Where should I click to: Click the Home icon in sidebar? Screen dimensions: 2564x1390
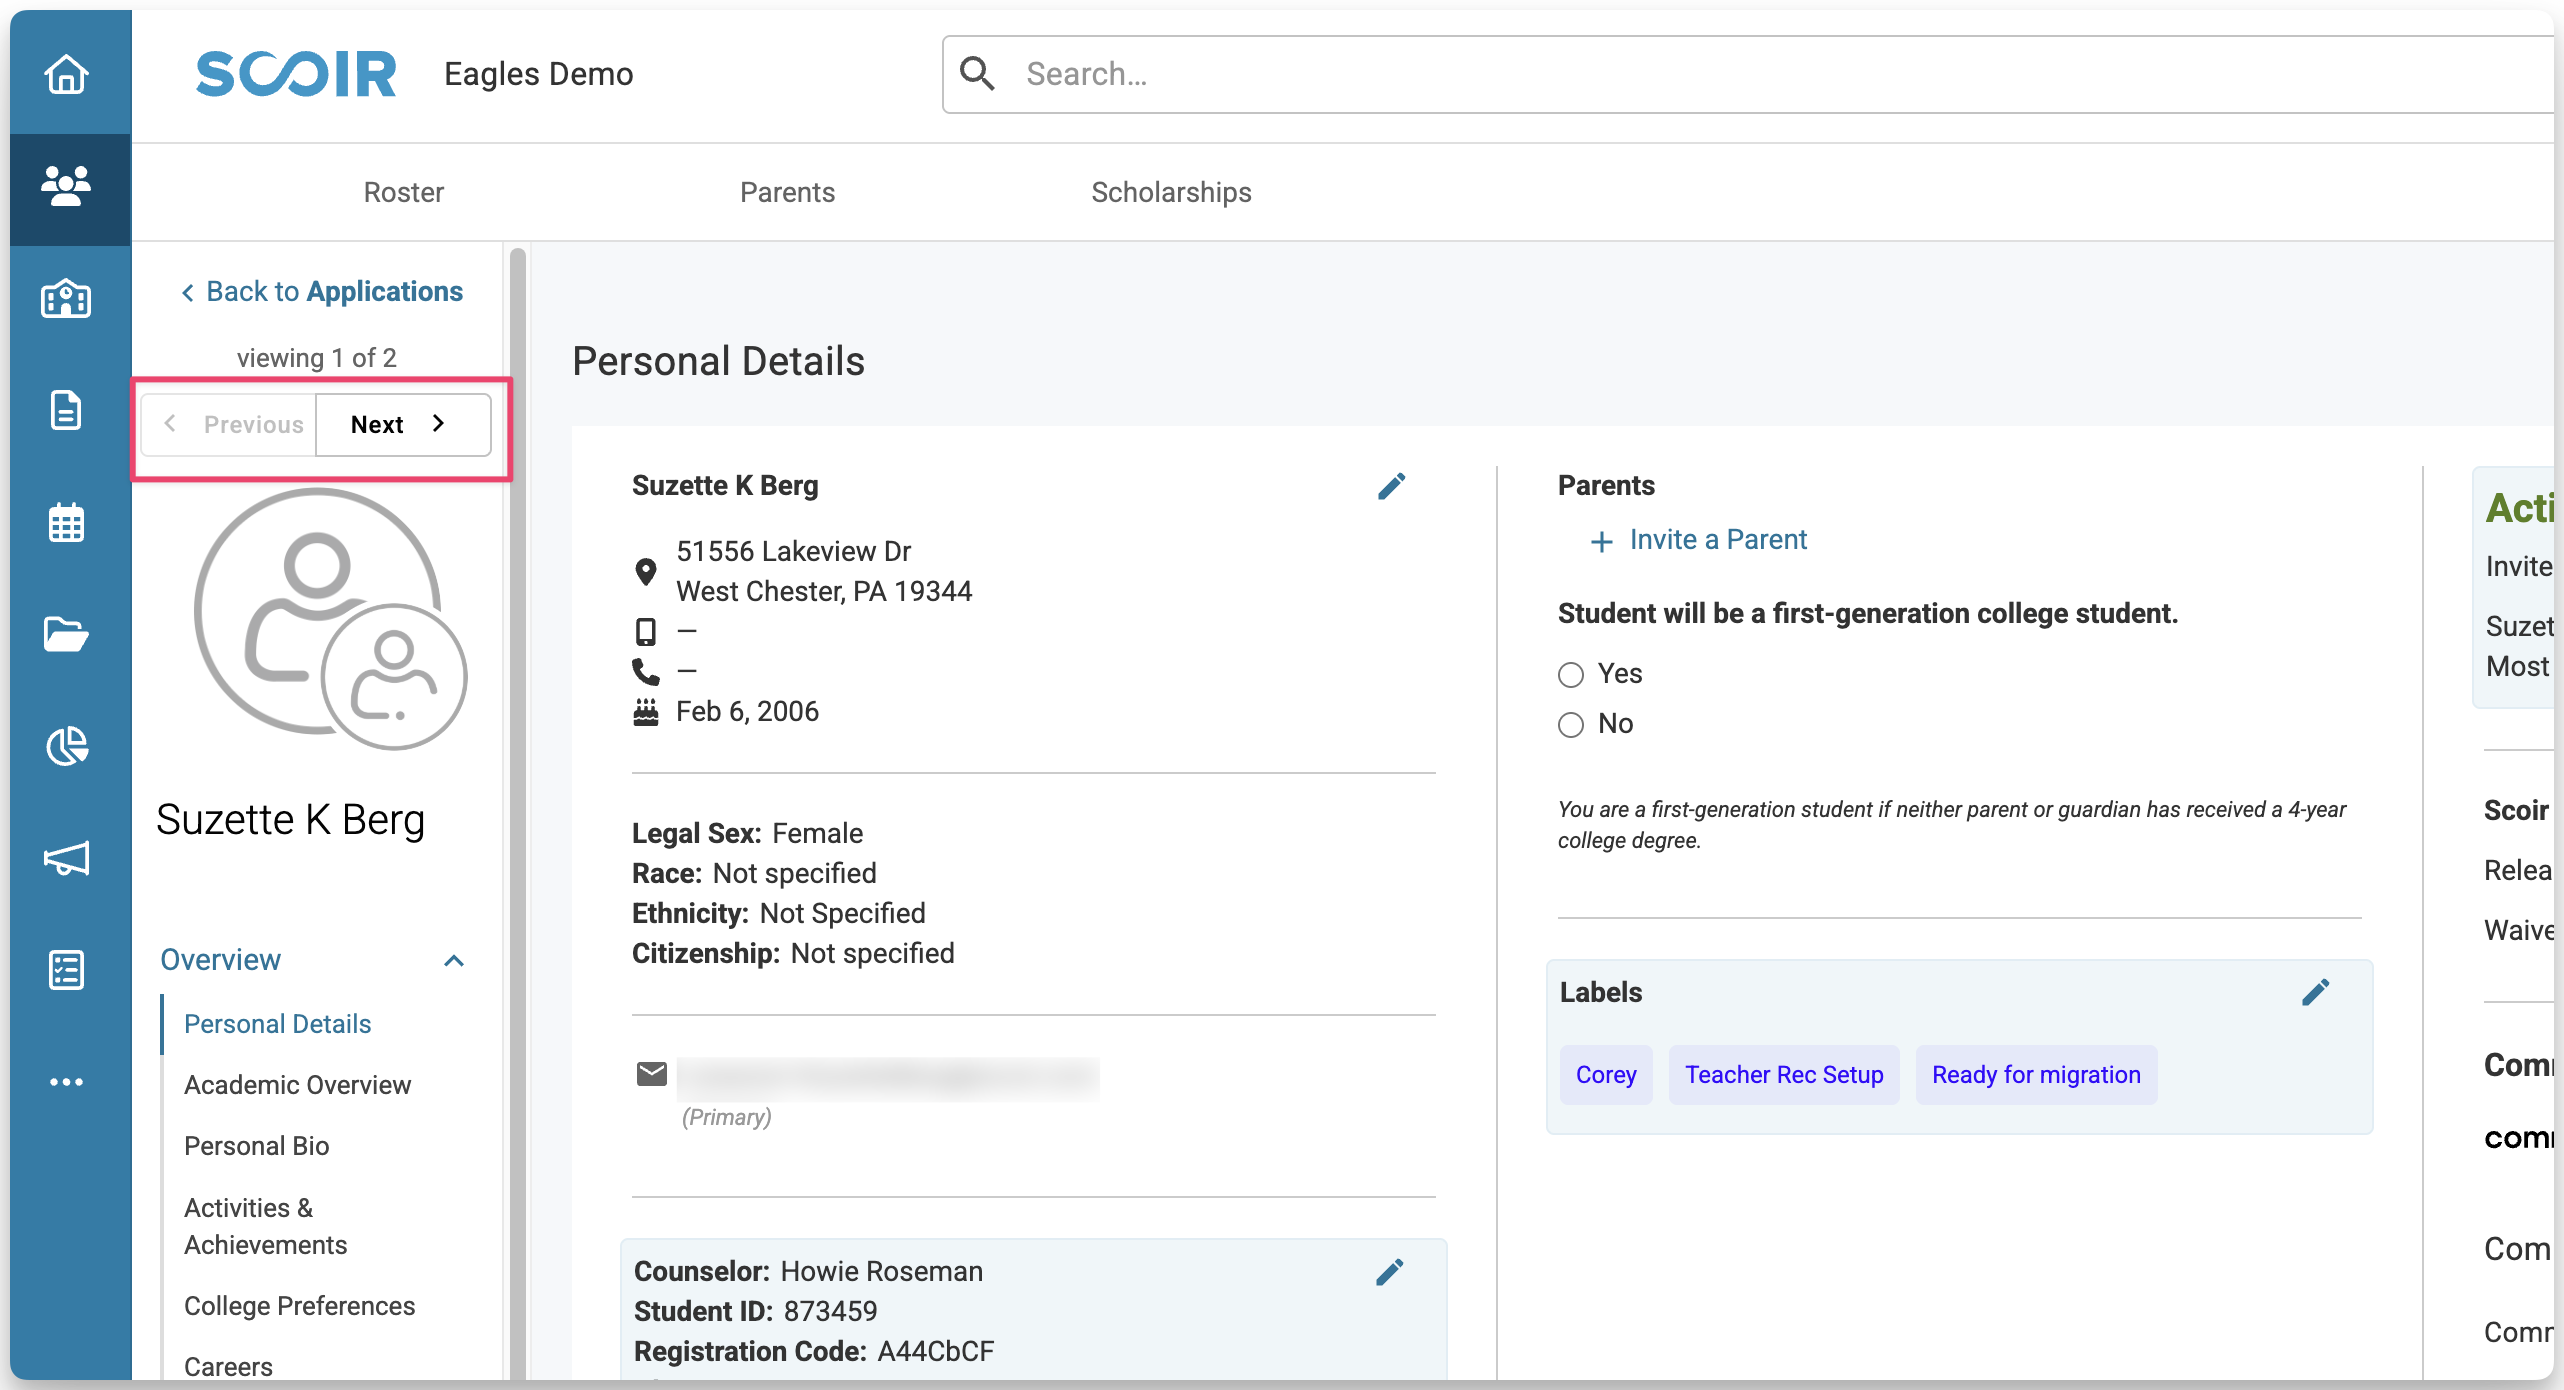tap(66, 74)
